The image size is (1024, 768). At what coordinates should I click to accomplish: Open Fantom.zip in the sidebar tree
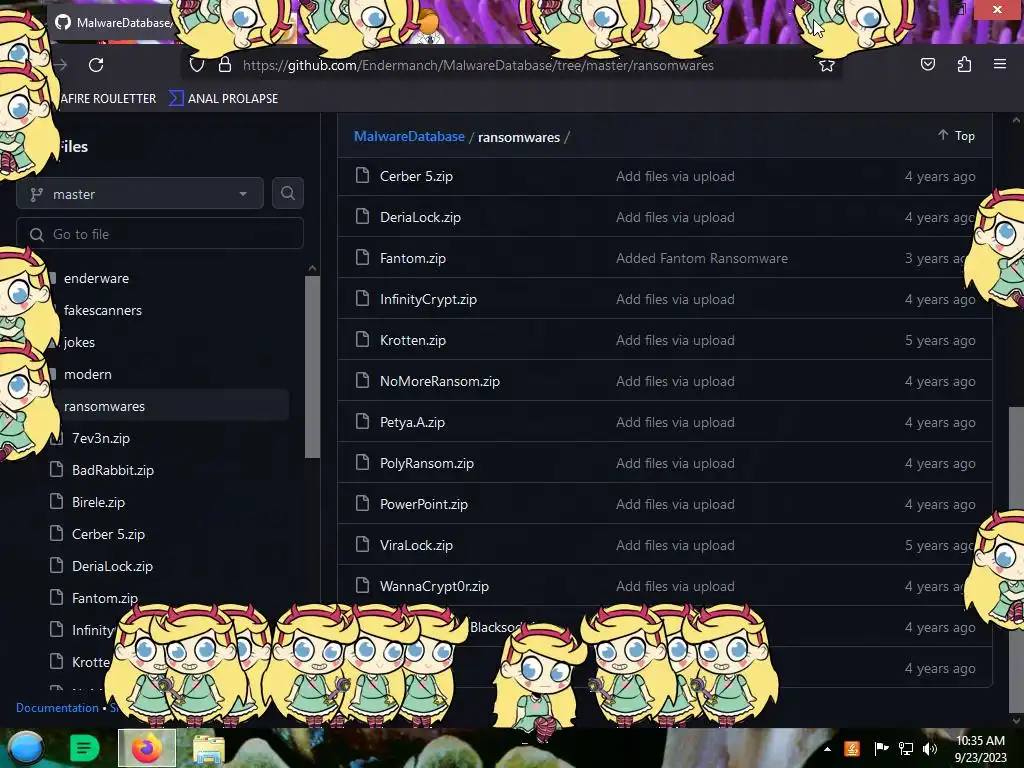click(x=104, y=598)
